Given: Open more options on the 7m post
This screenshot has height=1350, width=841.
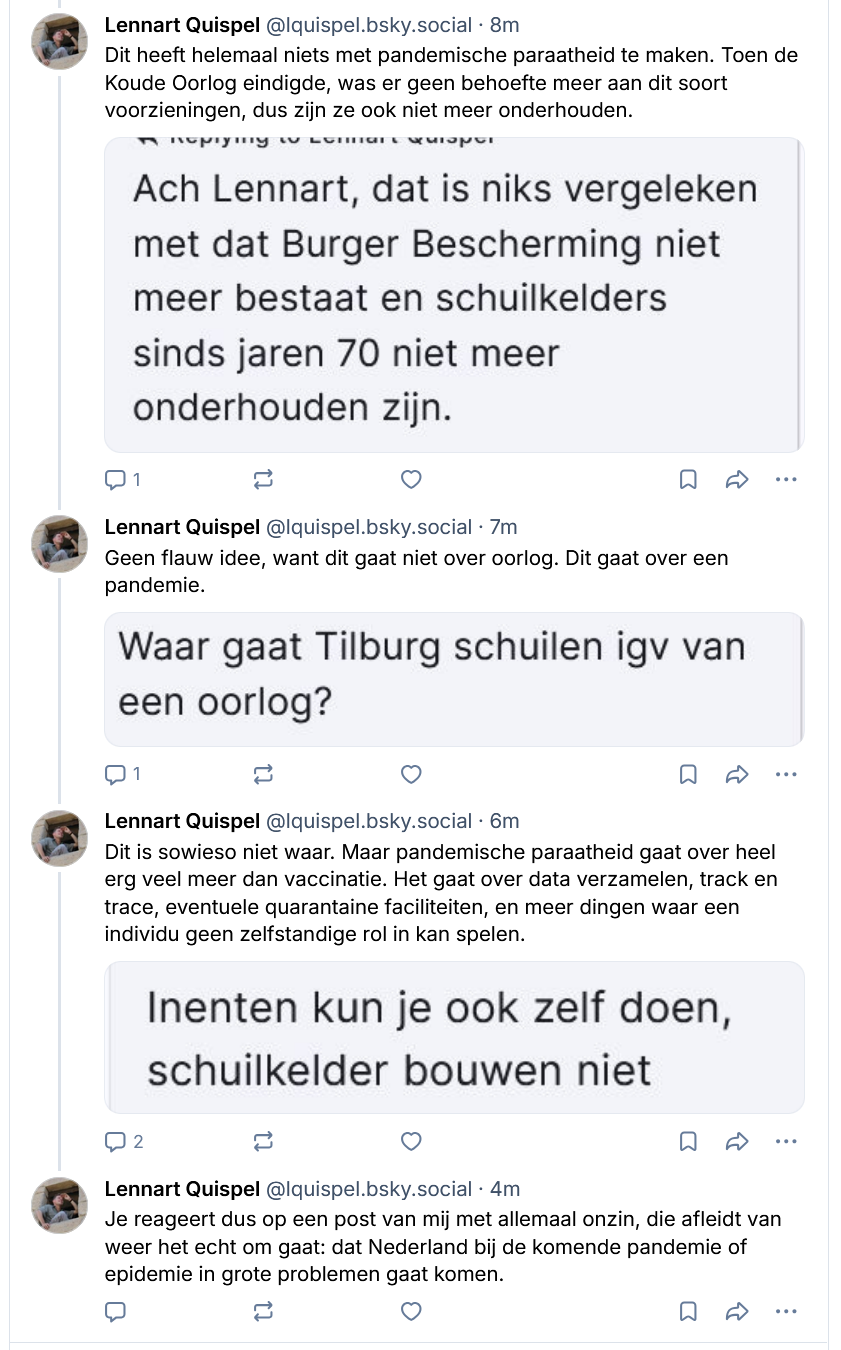Looking at the screenshot, I should pyautogui.click(x=786, y=774).
